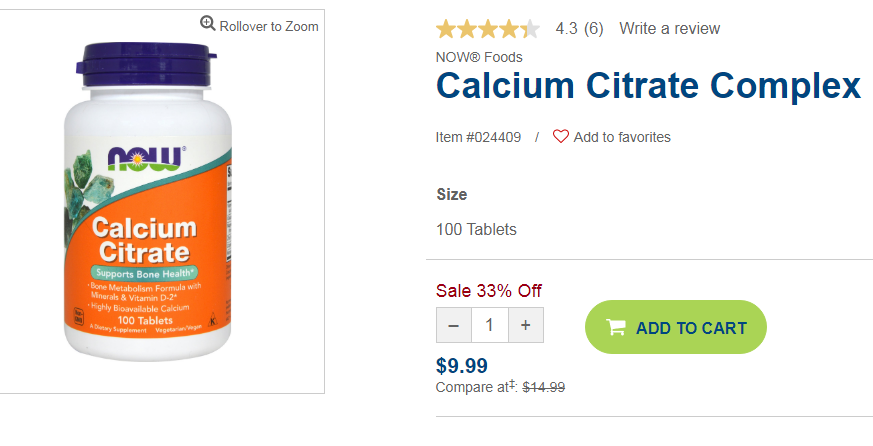873x446 pixels.
Task: Select the 100 Tablets size option
Action: click(477, 229)
